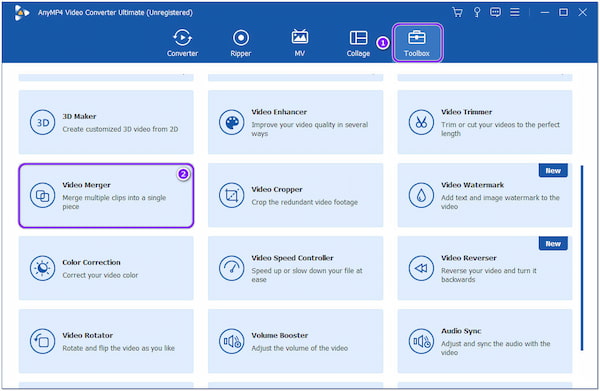Click the New badge on Video Watermark
This screenshot has width=600, height=391.
coord(553,171)
